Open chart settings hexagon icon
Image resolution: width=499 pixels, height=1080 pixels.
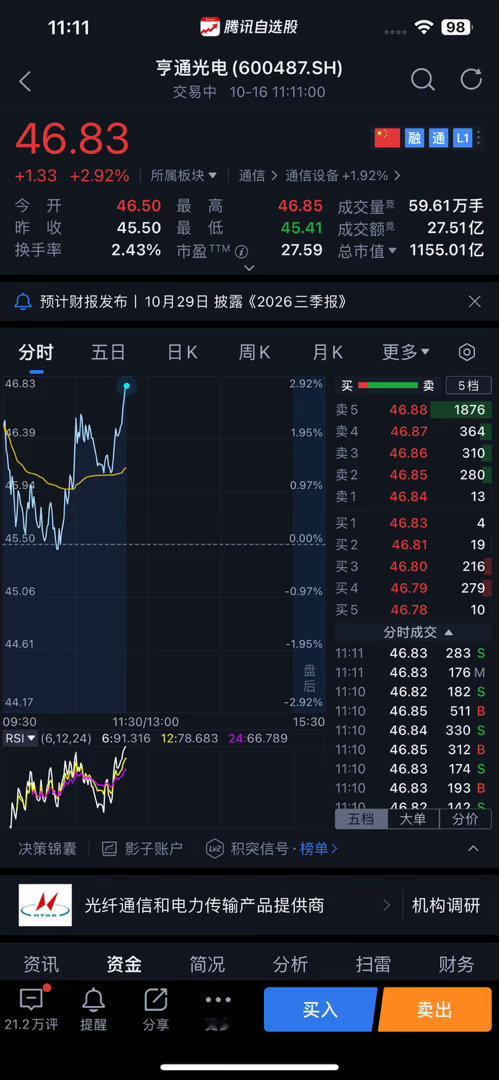(x=467, y=353)
